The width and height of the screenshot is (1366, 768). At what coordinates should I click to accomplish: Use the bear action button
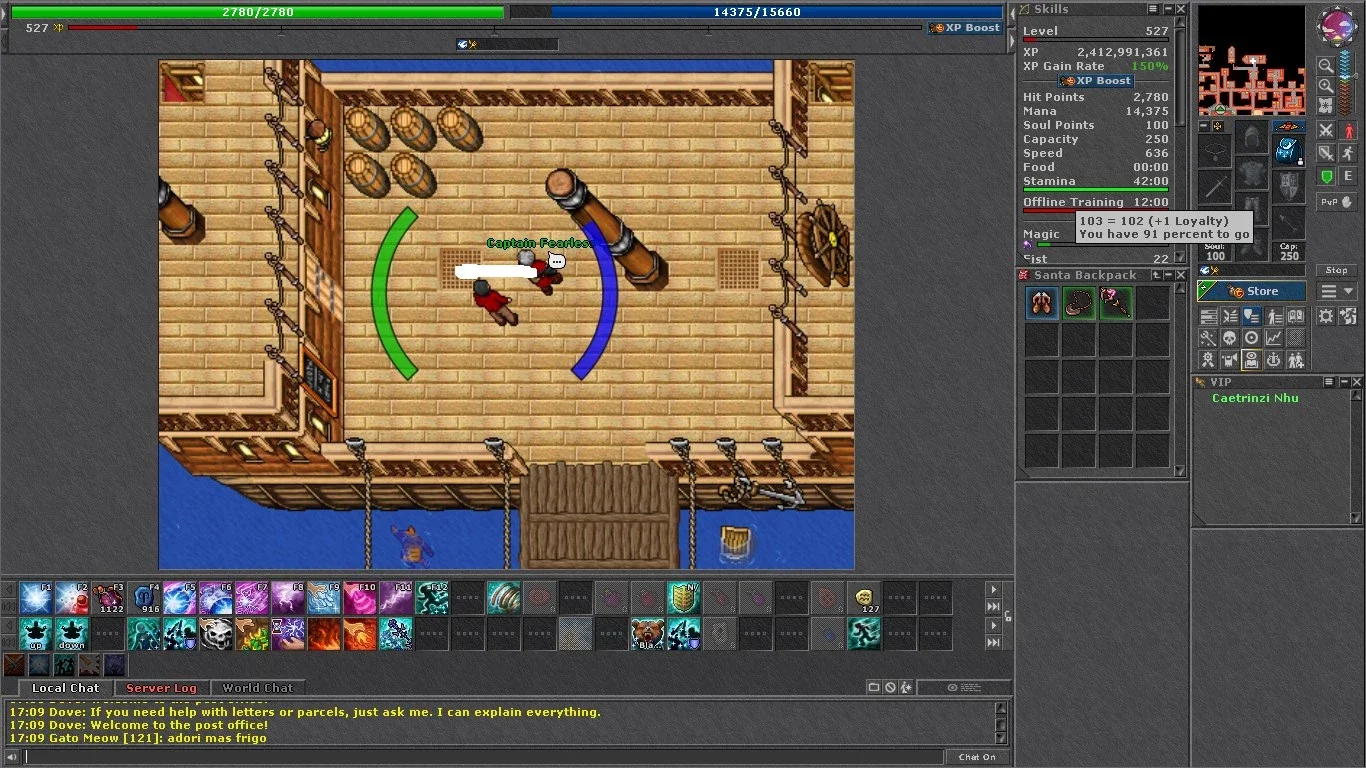click(648, 634)
